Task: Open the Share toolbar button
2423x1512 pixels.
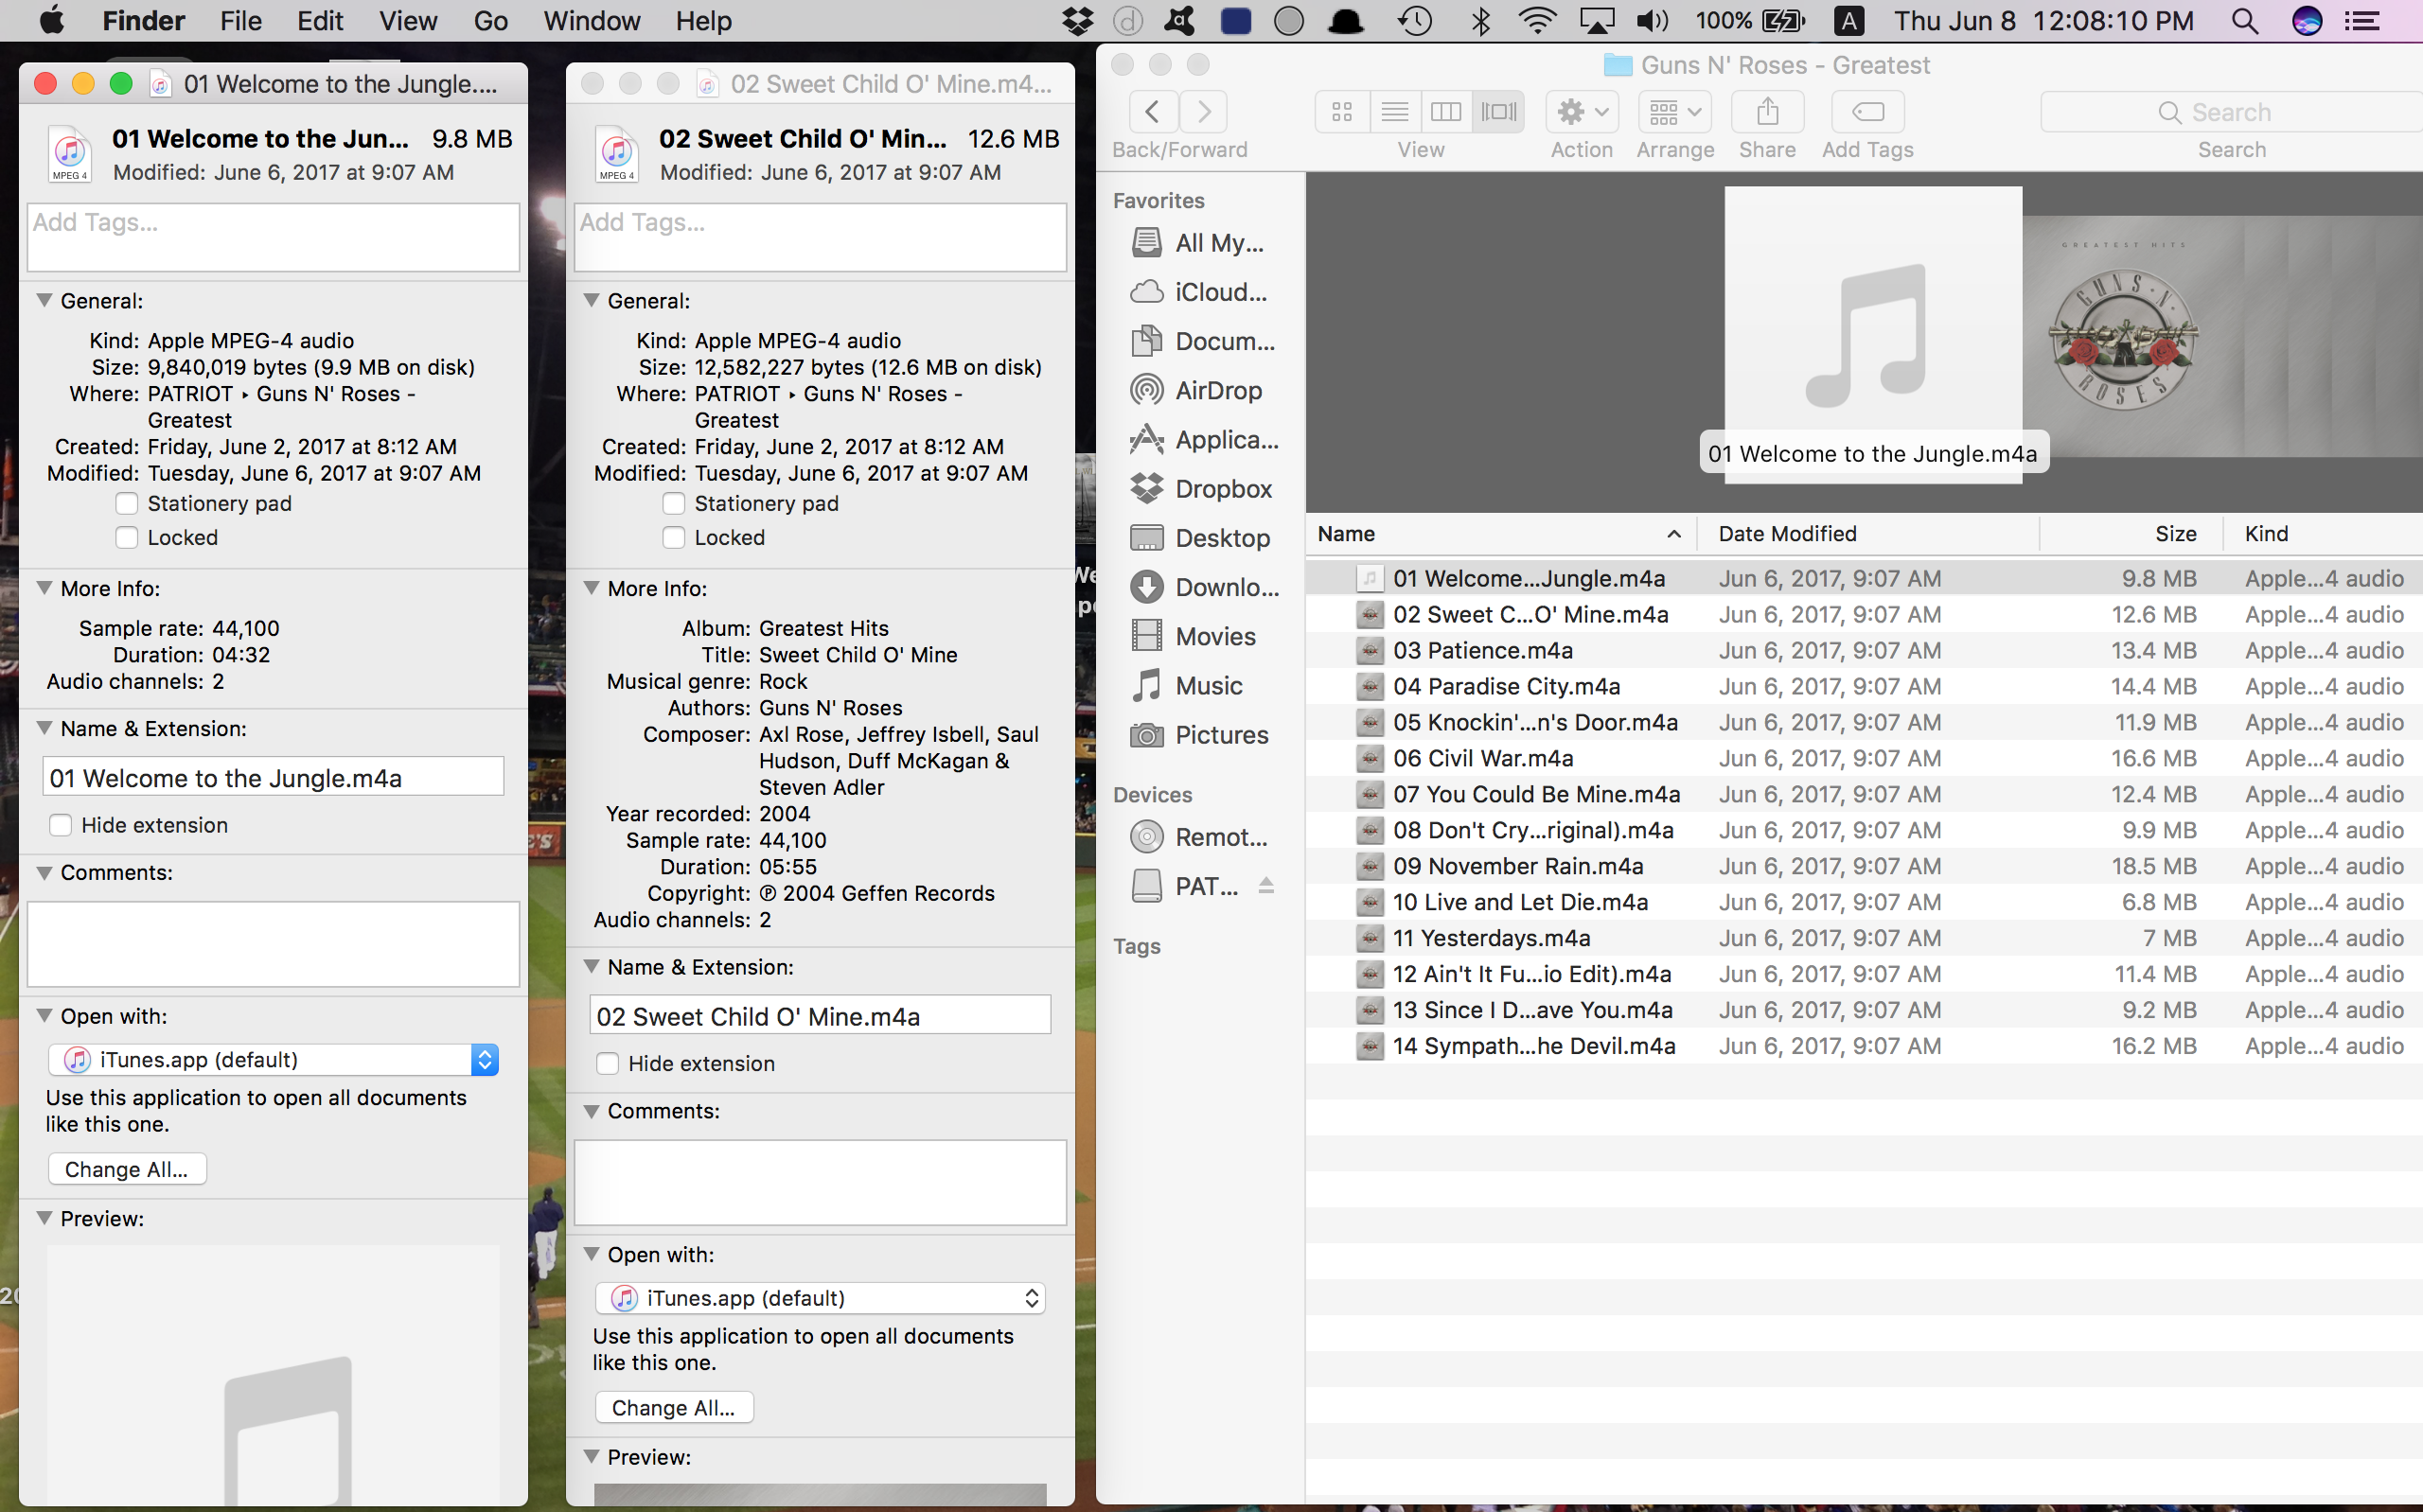Action: point(1767,112)
